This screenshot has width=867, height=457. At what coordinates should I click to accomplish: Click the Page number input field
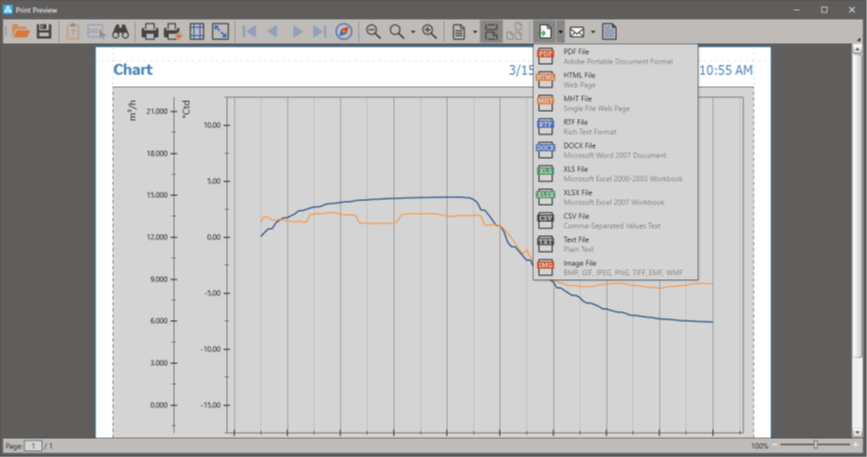33,445
